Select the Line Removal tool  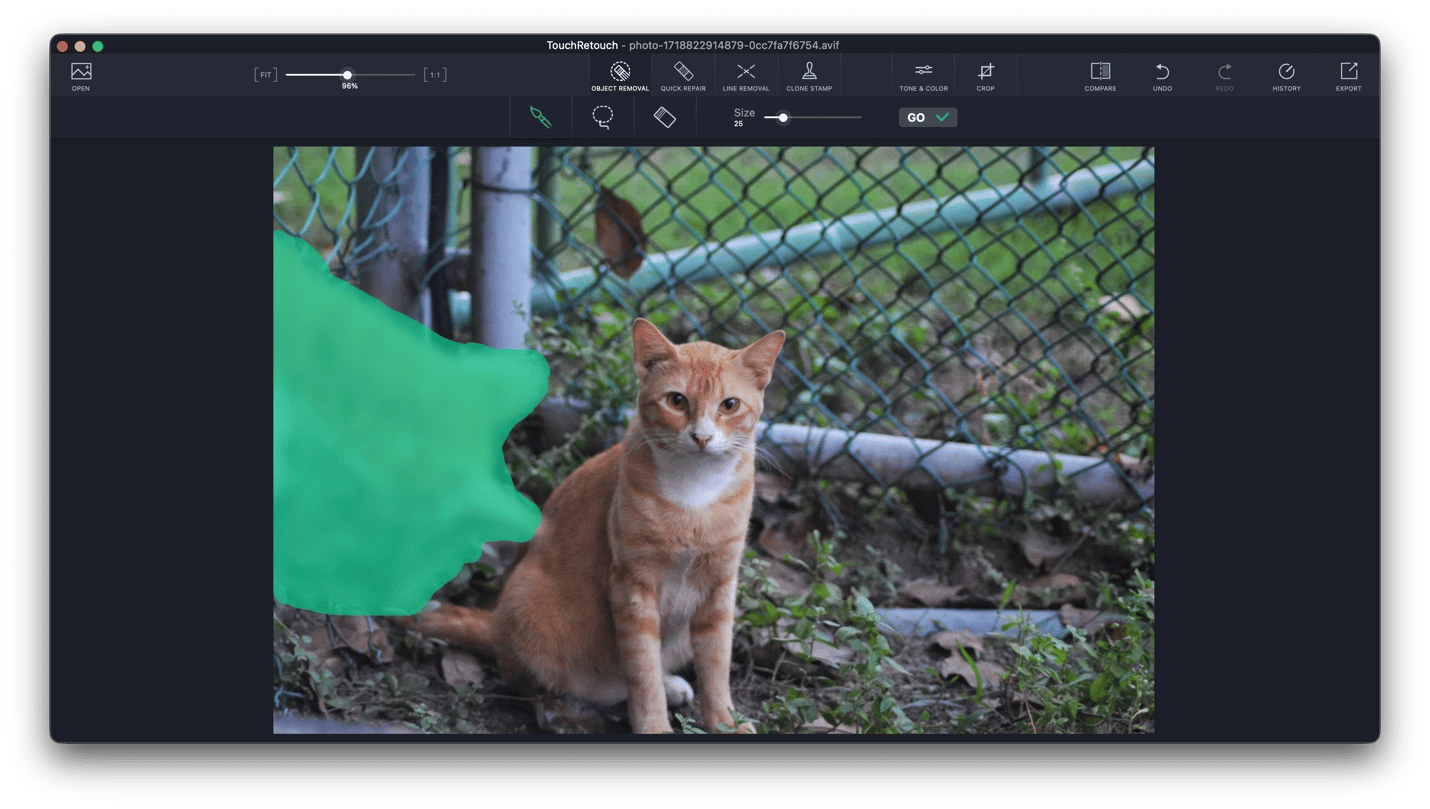point(746,76)
